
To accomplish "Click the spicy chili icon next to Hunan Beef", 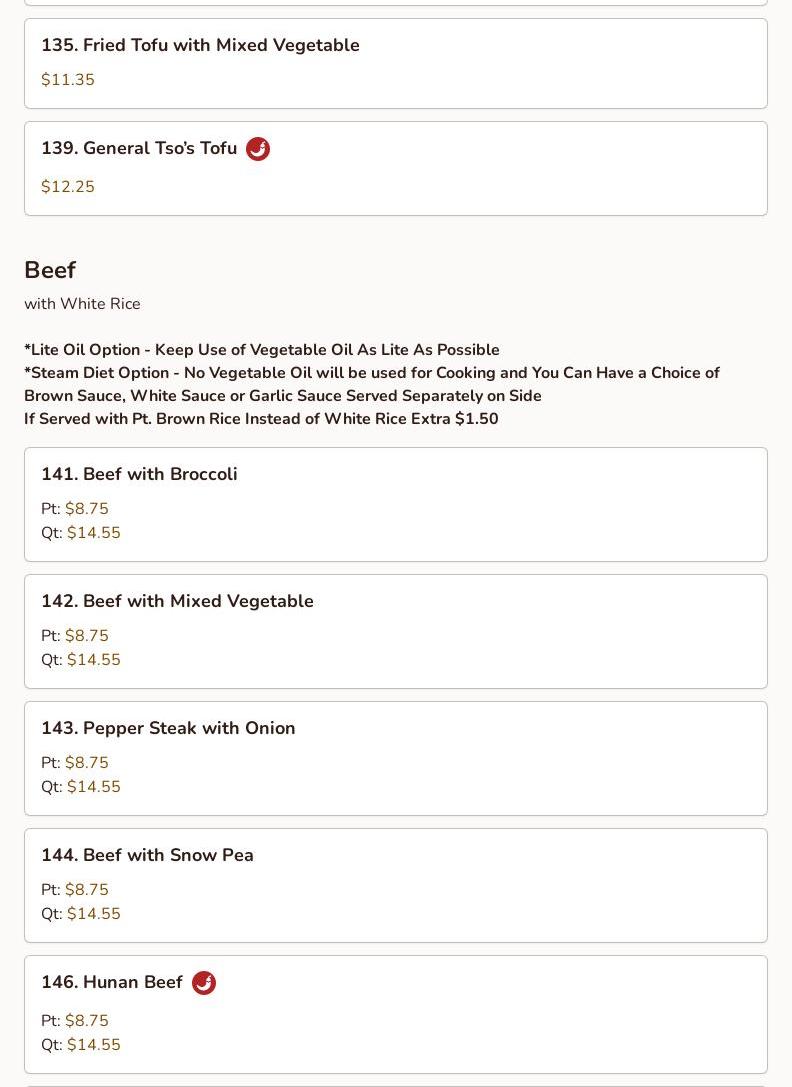I will (x=204, y=983).
